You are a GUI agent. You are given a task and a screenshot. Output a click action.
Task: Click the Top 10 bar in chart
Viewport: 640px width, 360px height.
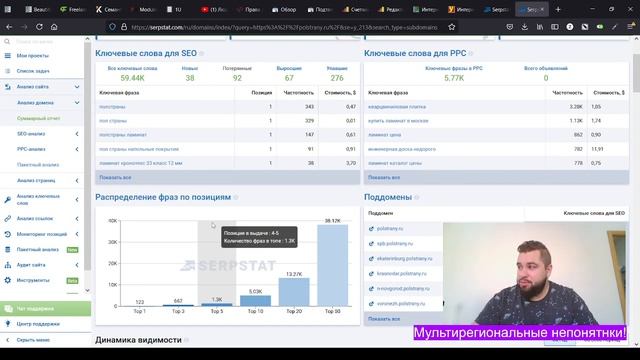point(256,301)
